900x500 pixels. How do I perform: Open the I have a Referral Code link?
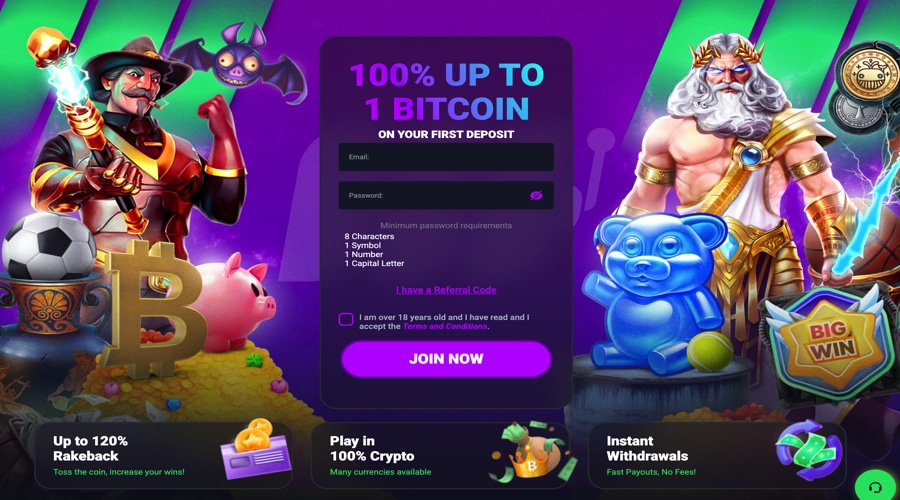[x=446, y=290]
